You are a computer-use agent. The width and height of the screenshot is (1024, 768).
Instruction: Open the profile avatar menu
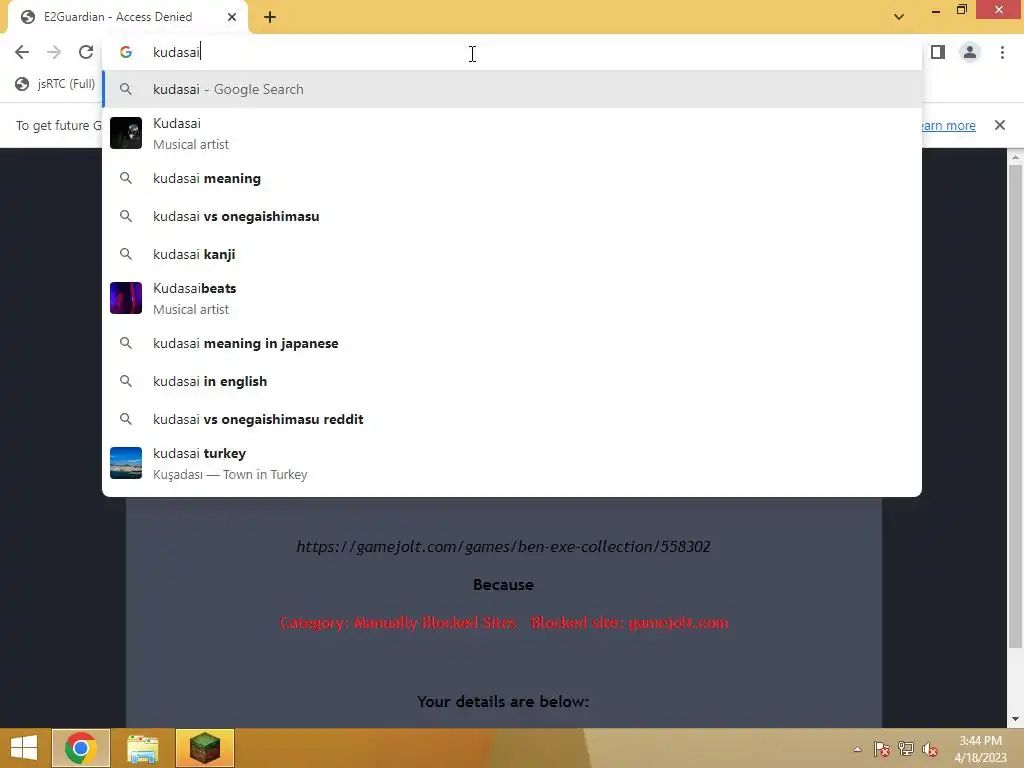970,52
